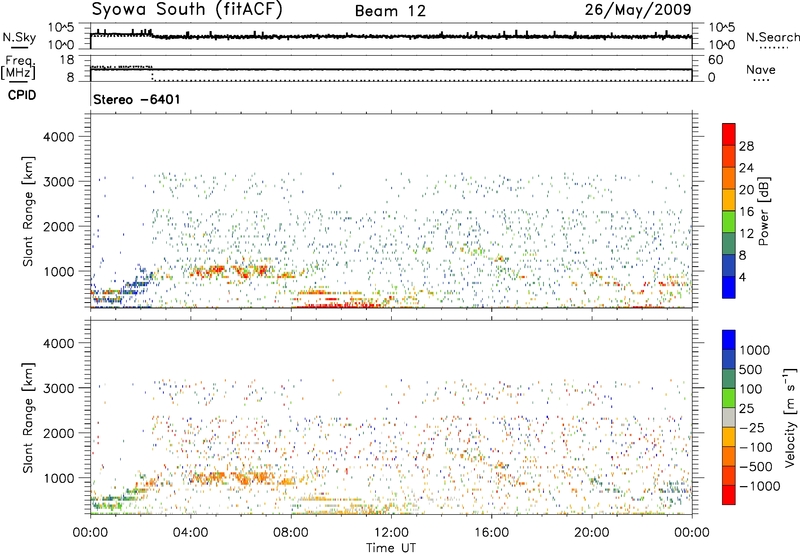Pick the bright blue bottom segment of power bar
The width and height of the screenshot is (800, 554).
pyautogui.click(x=729, y=288)
